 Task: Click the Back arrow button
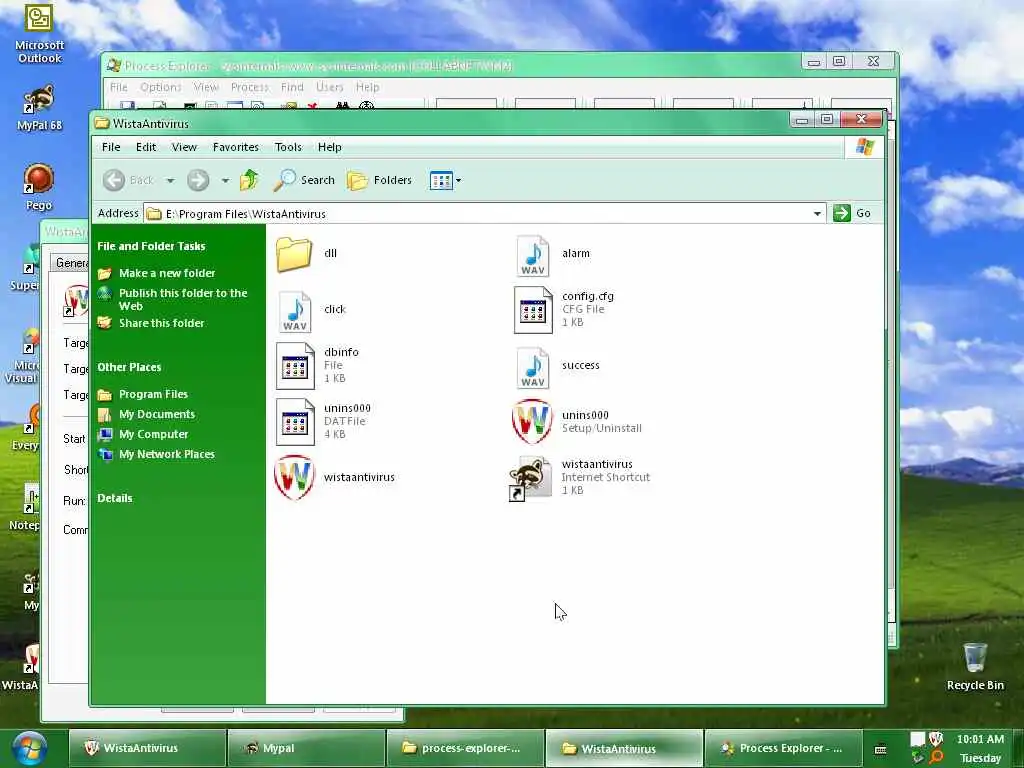(114, 180)
